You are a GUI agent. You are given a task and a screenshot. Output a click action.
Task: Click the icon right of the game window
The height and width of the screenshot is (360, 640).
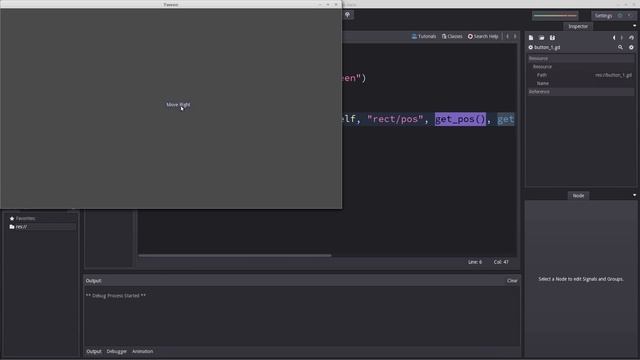(x=347, y=15)
